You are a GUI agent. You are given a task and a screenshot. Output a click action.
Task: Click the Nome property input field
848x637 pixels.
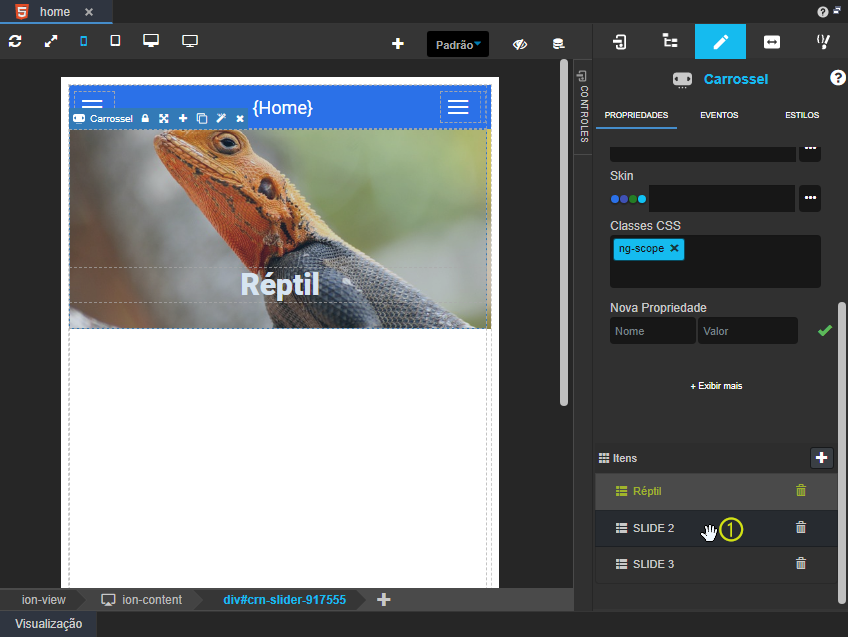click(x=653, y=331)
